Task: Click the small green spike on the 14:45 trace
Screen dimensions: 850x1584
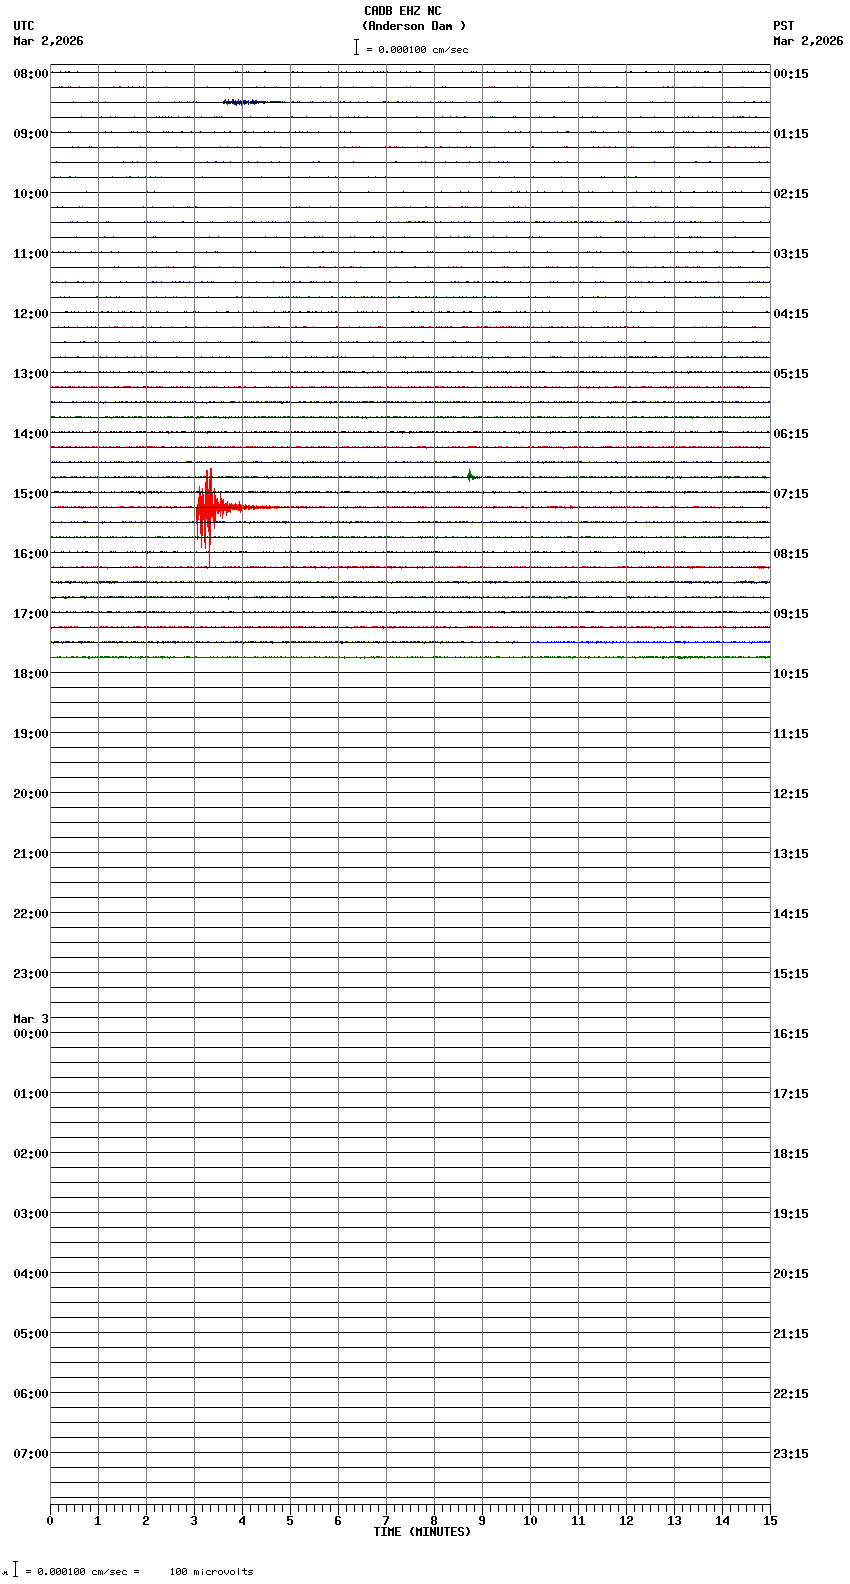Action: tap(470, 476)
